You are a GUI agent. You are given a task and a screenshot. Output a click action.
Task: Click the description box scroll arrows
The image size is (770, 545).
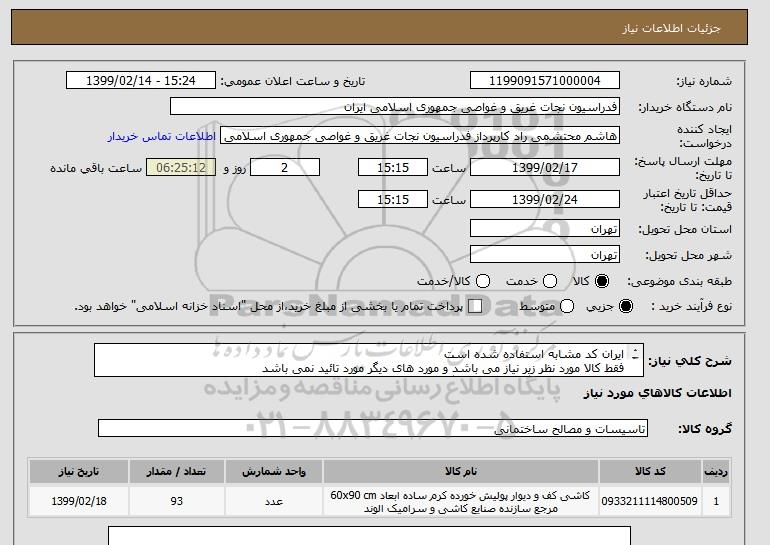[635, 354]
